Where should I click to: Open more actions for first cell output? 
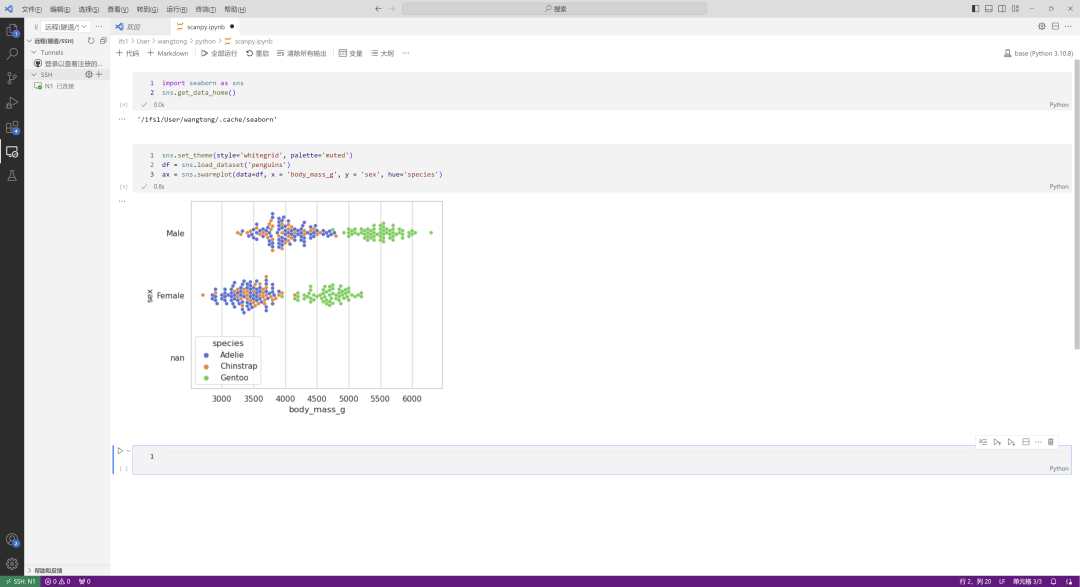coord(122,119)
